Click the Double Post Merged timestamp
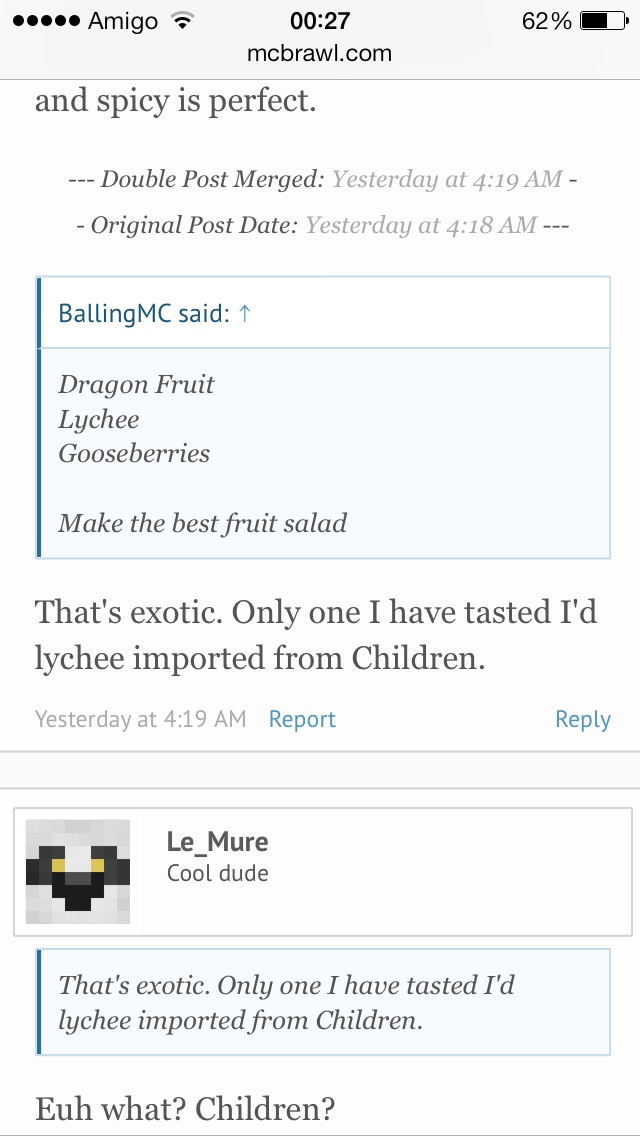The width and height of the screenshot is (640, 1136). click(446, 179)
